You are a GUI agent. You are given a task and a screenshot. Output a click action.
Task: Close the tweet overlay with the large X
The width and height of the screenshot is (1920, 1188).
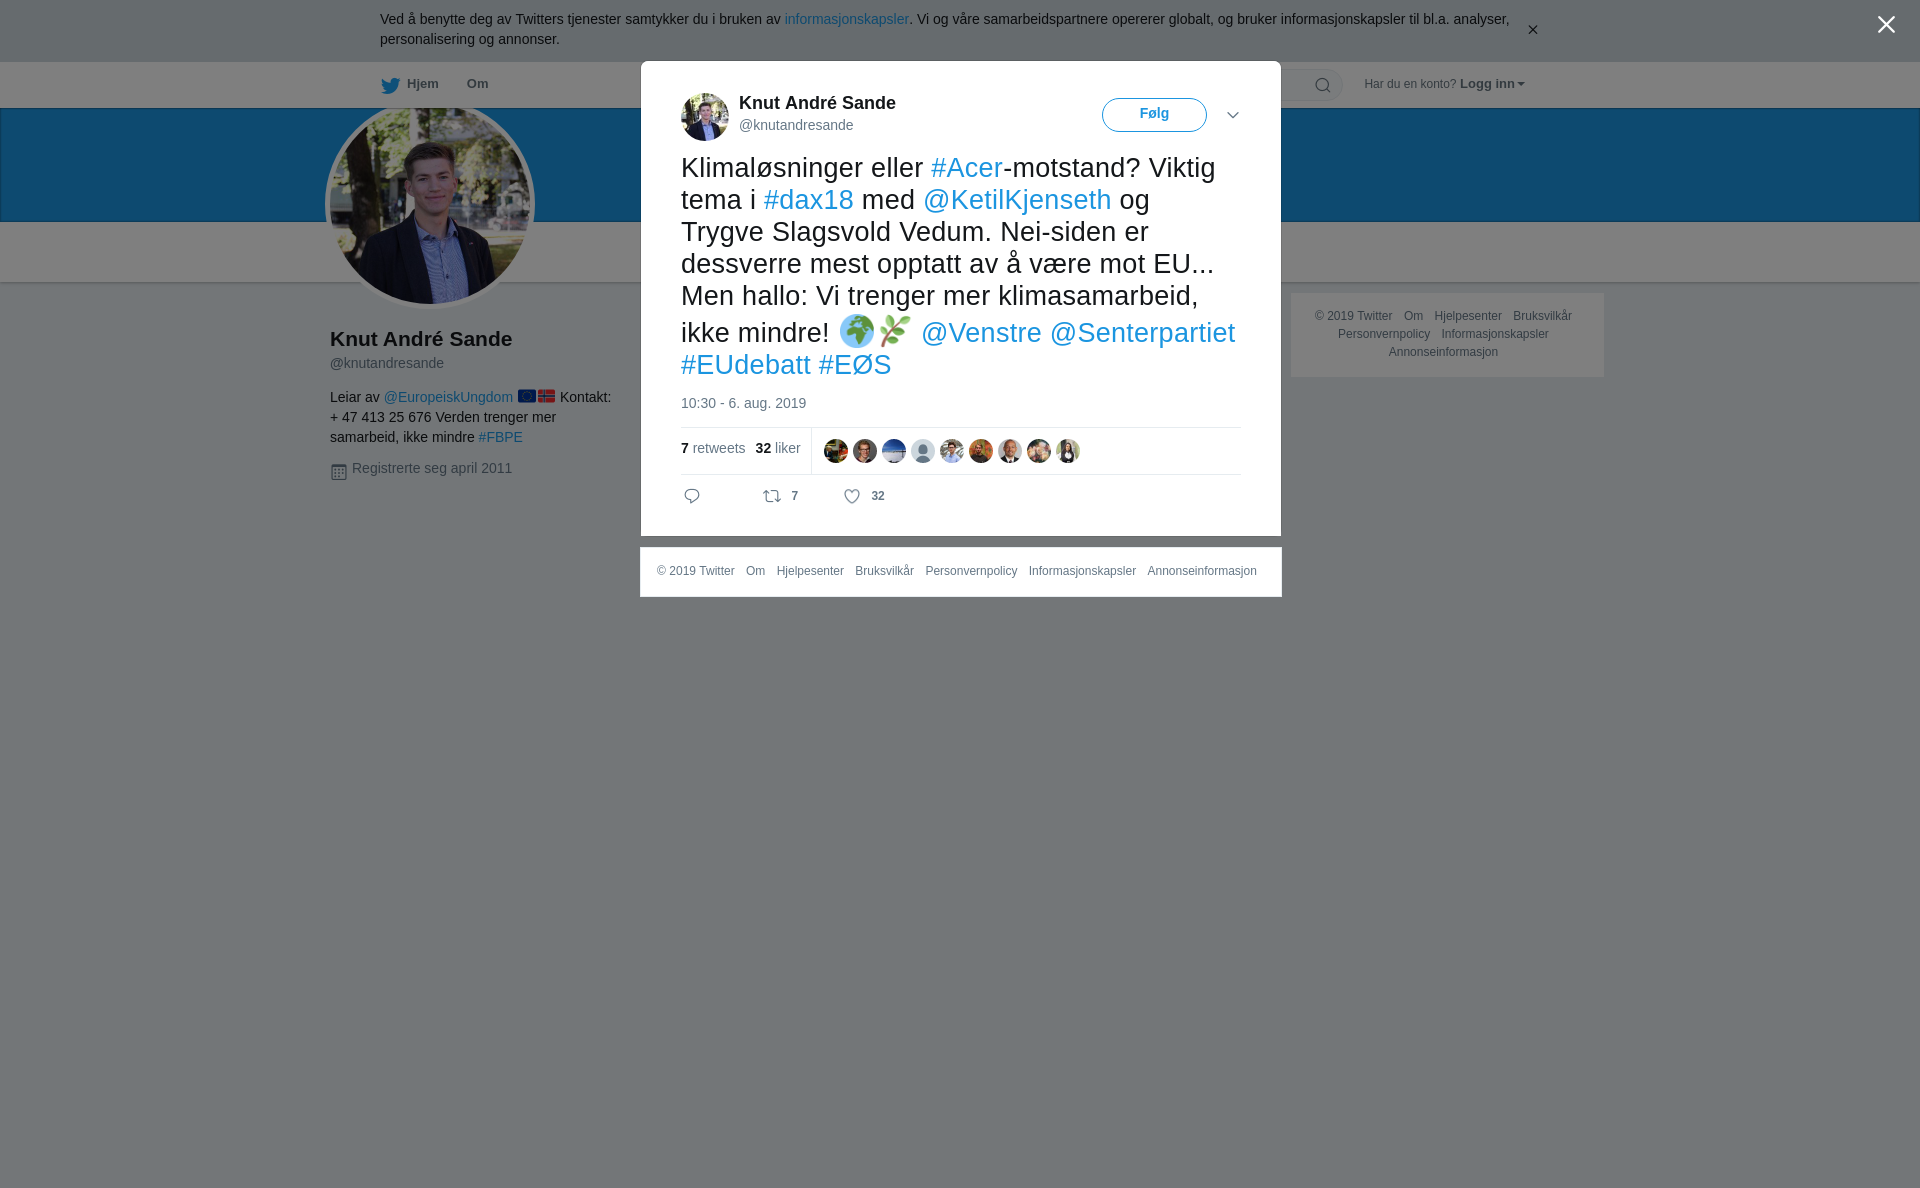click(1886, 25)
